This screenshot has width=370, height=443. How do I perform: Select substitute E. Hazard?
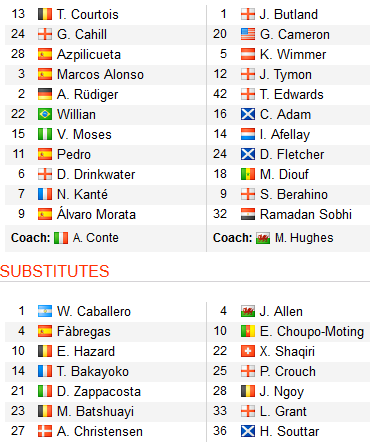[86, 351]
